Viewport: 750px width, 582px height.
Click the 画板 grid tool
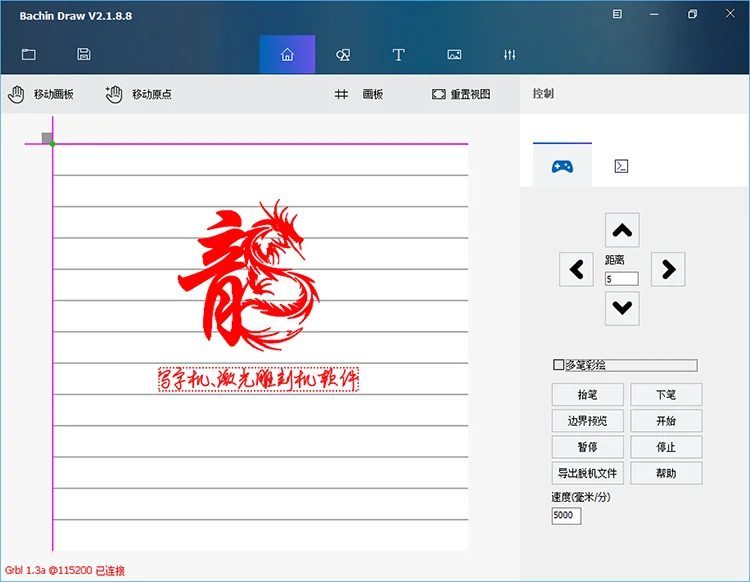[359, 94]
